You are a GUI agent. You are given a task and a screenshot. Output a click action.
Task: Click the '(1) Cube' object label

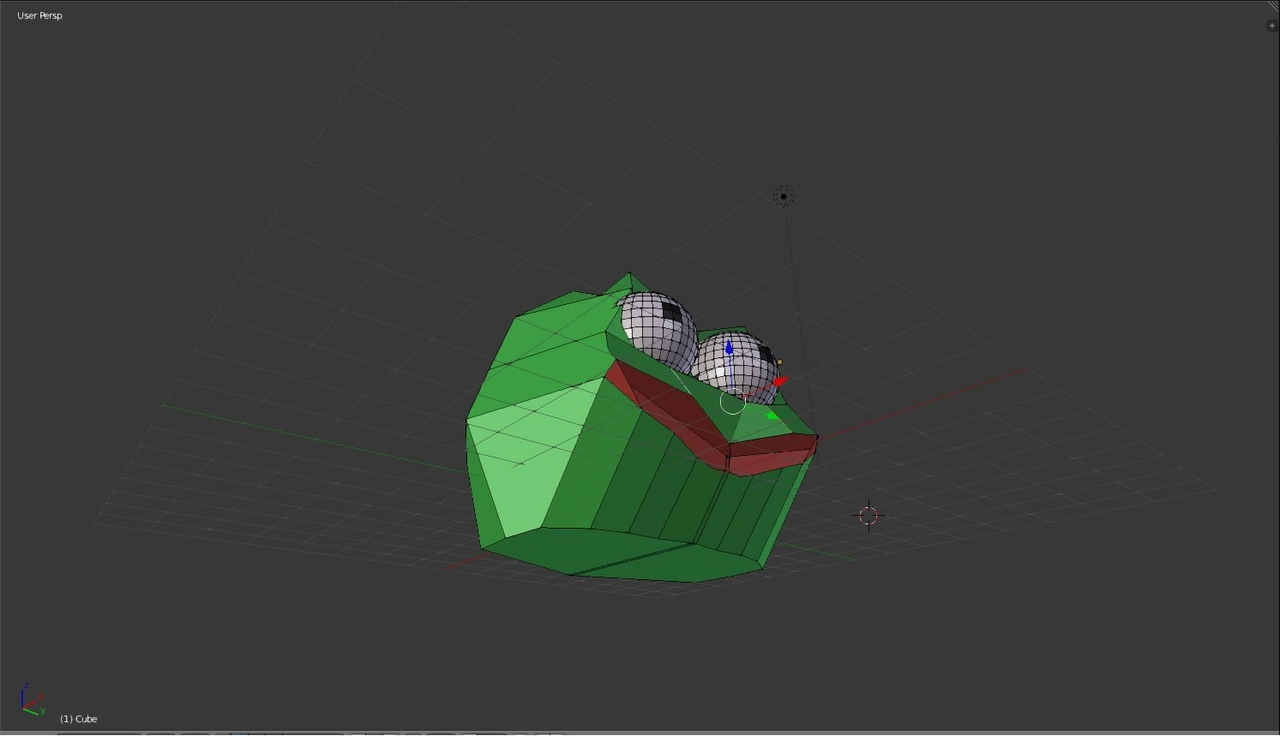pyautogui.click(x=78, y=719)
